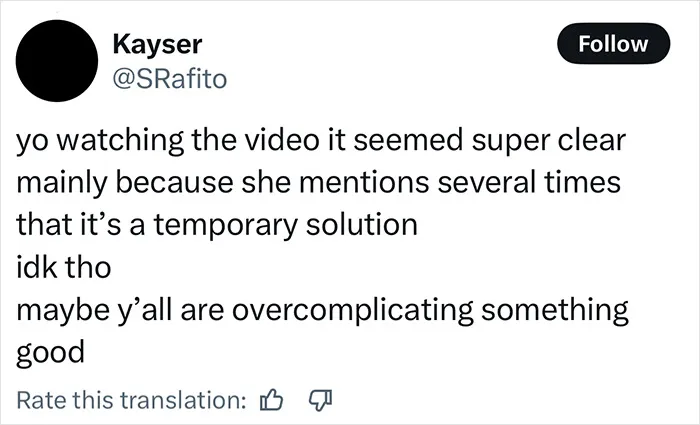Click the final word 'good' in the tweet

(x=50, y=353)
